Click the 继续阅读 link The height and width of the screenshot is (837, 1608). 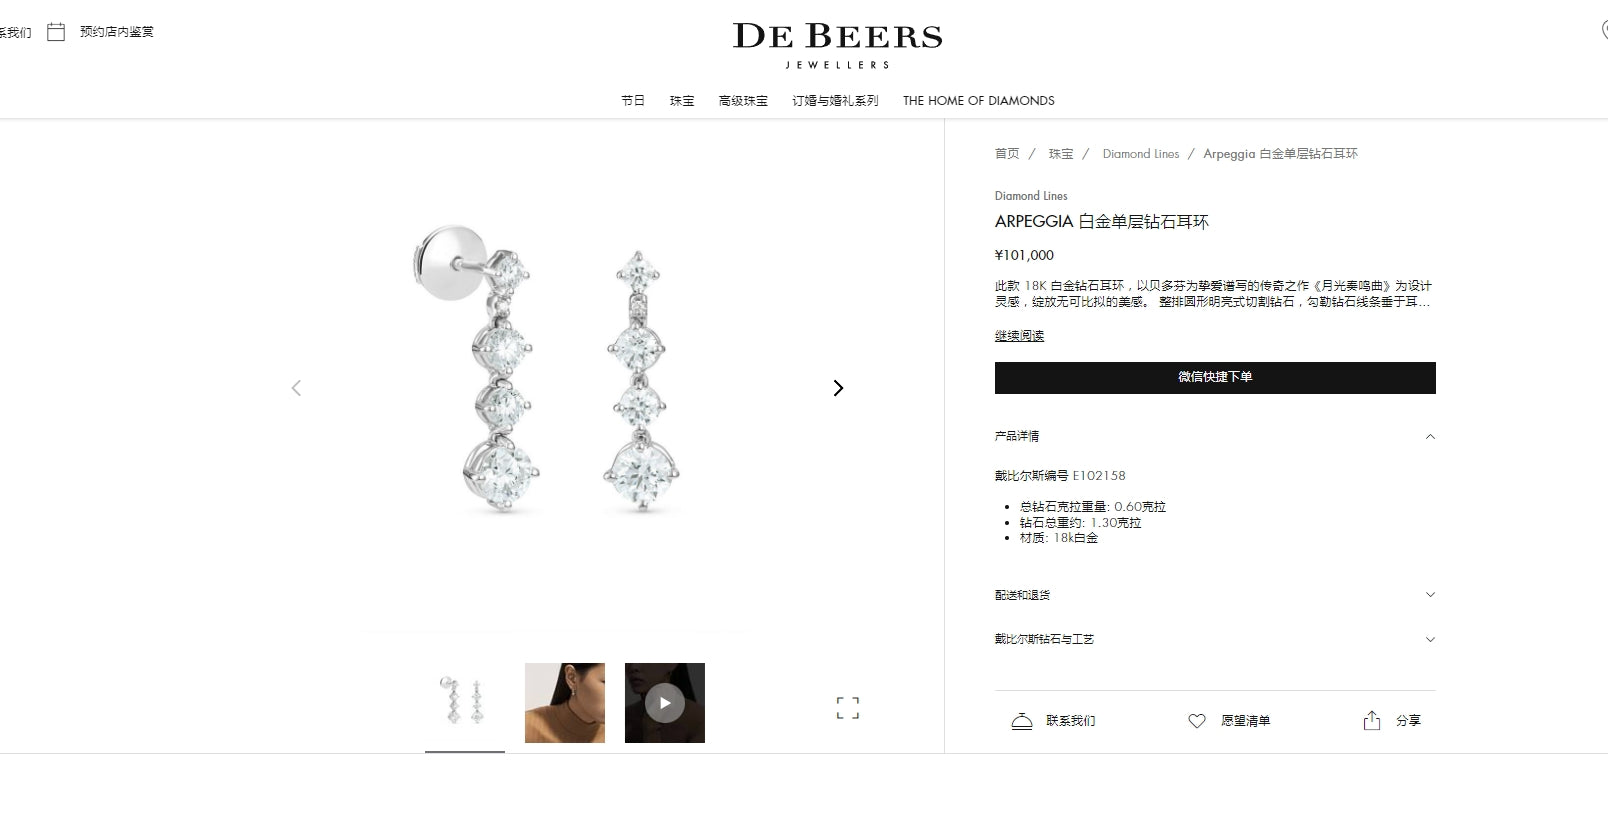[x=1019, y=336]
